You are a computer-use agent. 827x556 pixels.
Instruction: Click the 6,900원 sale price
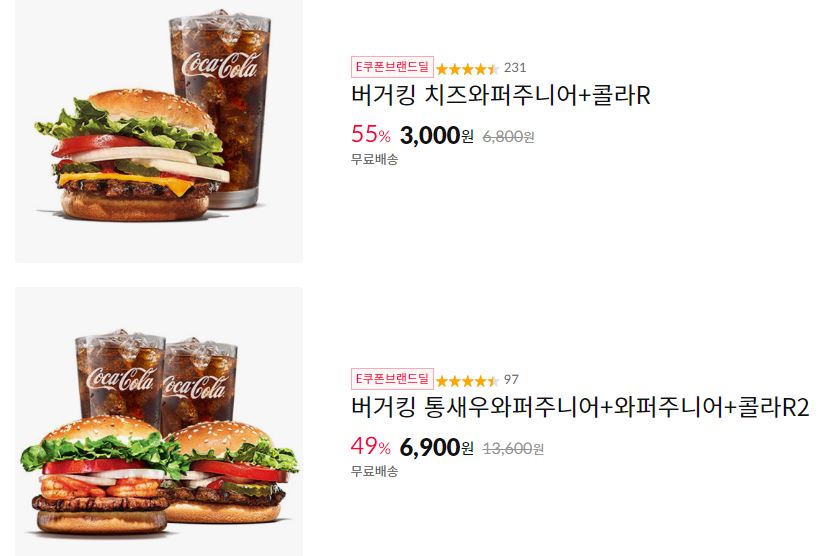coord(437,448)
